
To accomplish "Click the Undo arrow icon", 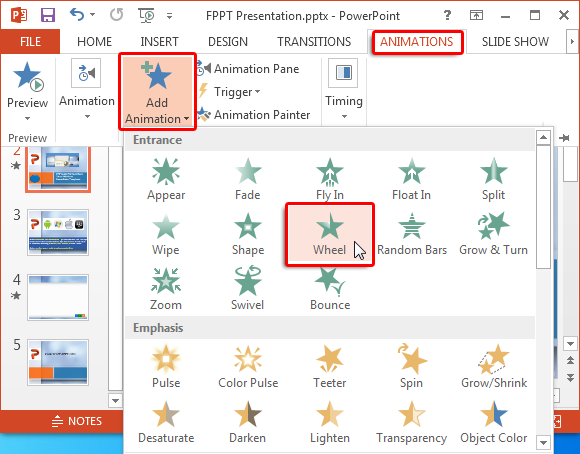I will (x=77, y=15).
